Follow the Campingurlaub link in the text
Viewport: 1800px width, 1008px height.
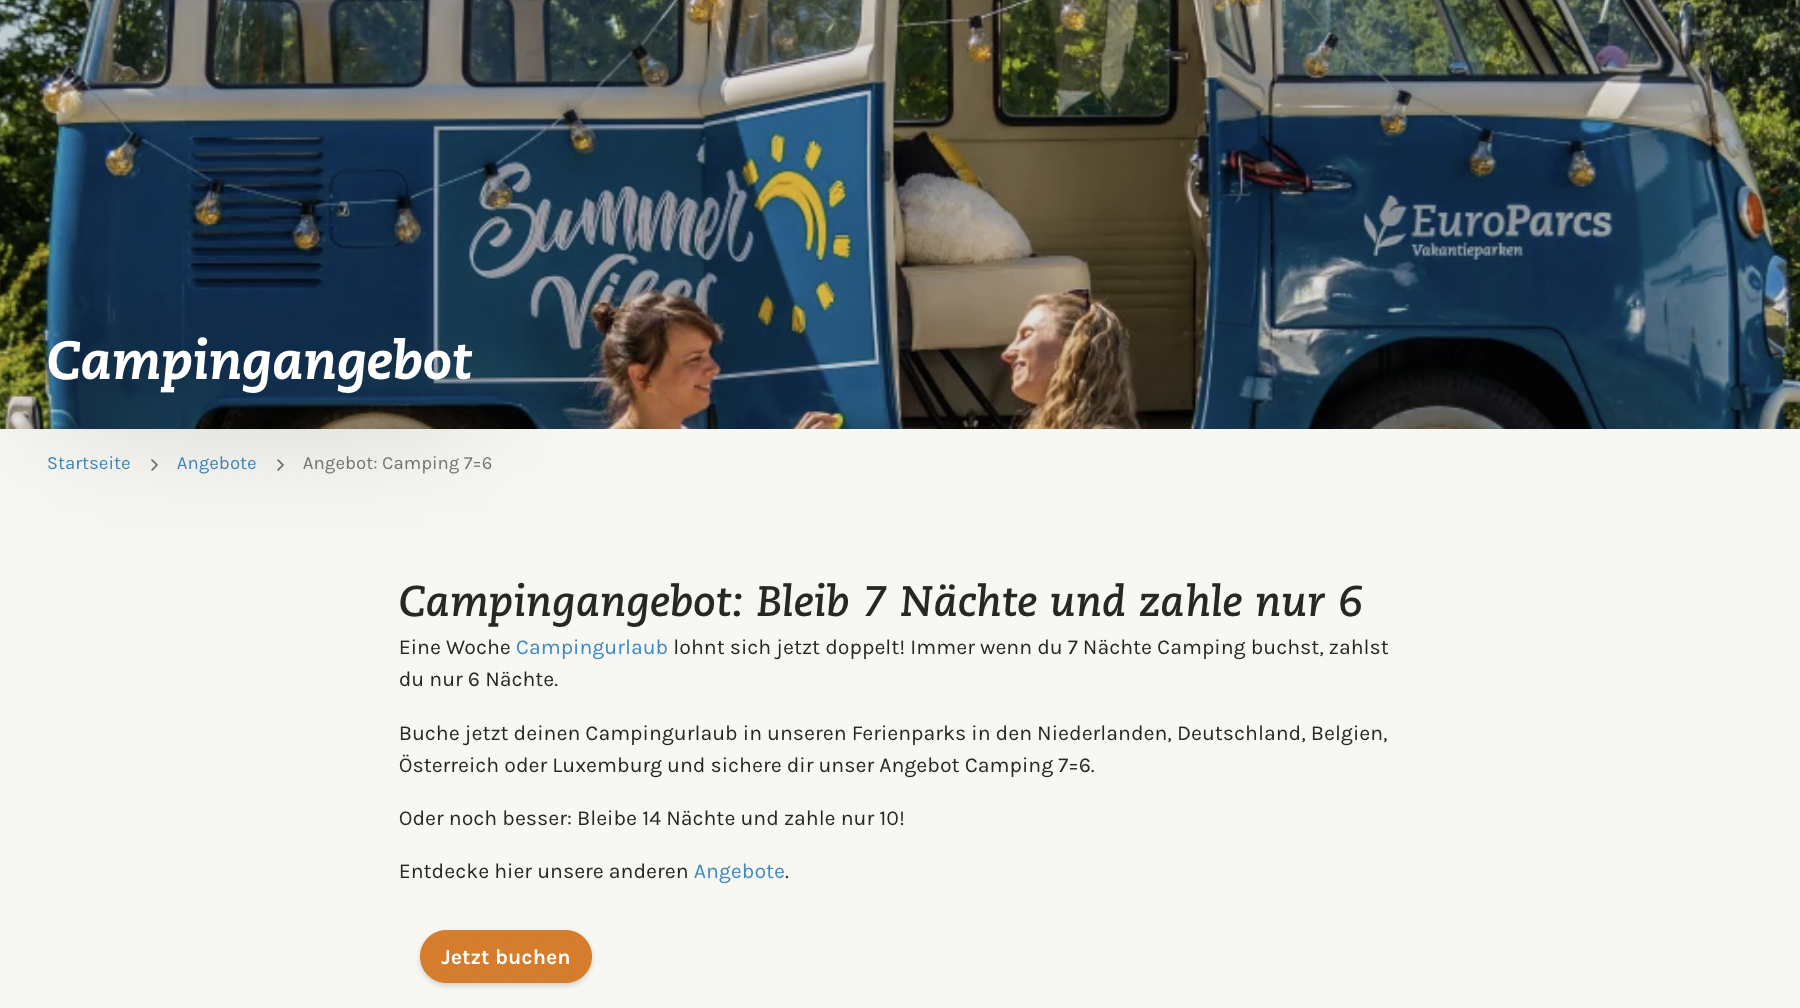point(592,647)
